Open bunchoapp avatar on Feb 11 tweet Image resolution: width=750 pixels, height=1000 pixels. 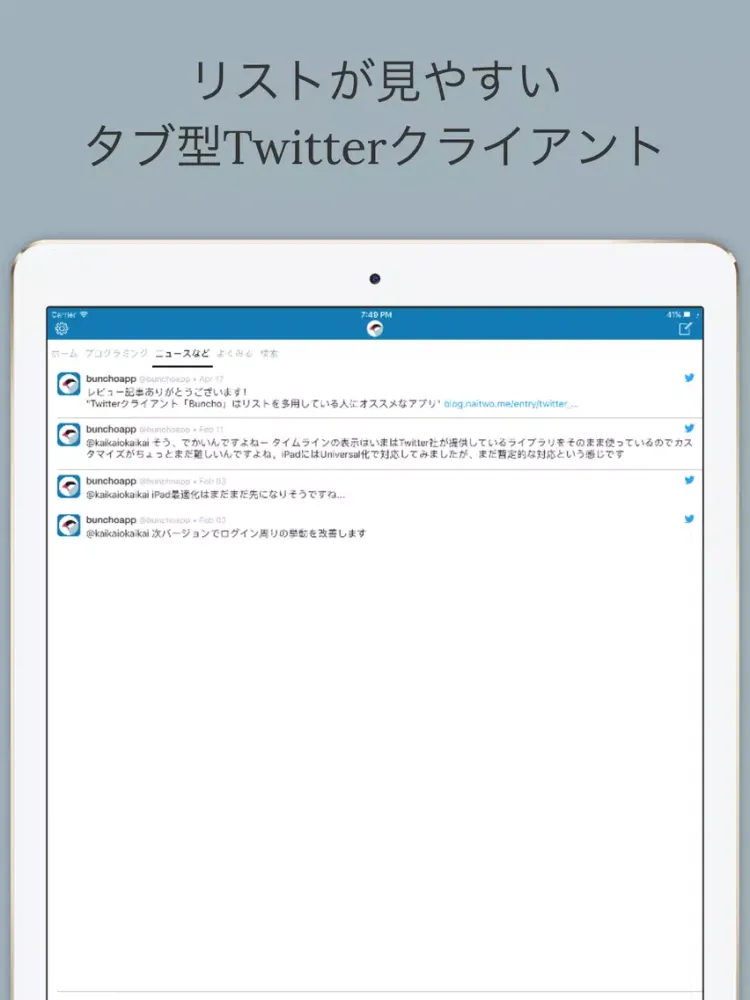tap(69, 435)
